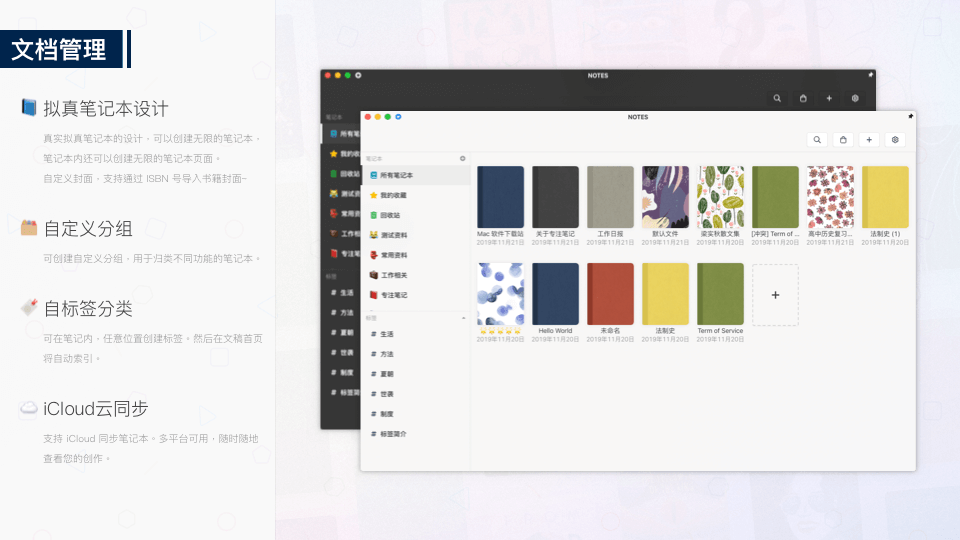The width and height of the screenshot is (960, 540).
Task: Open settings gear in light window toolbar
Action: coord(895,140)
